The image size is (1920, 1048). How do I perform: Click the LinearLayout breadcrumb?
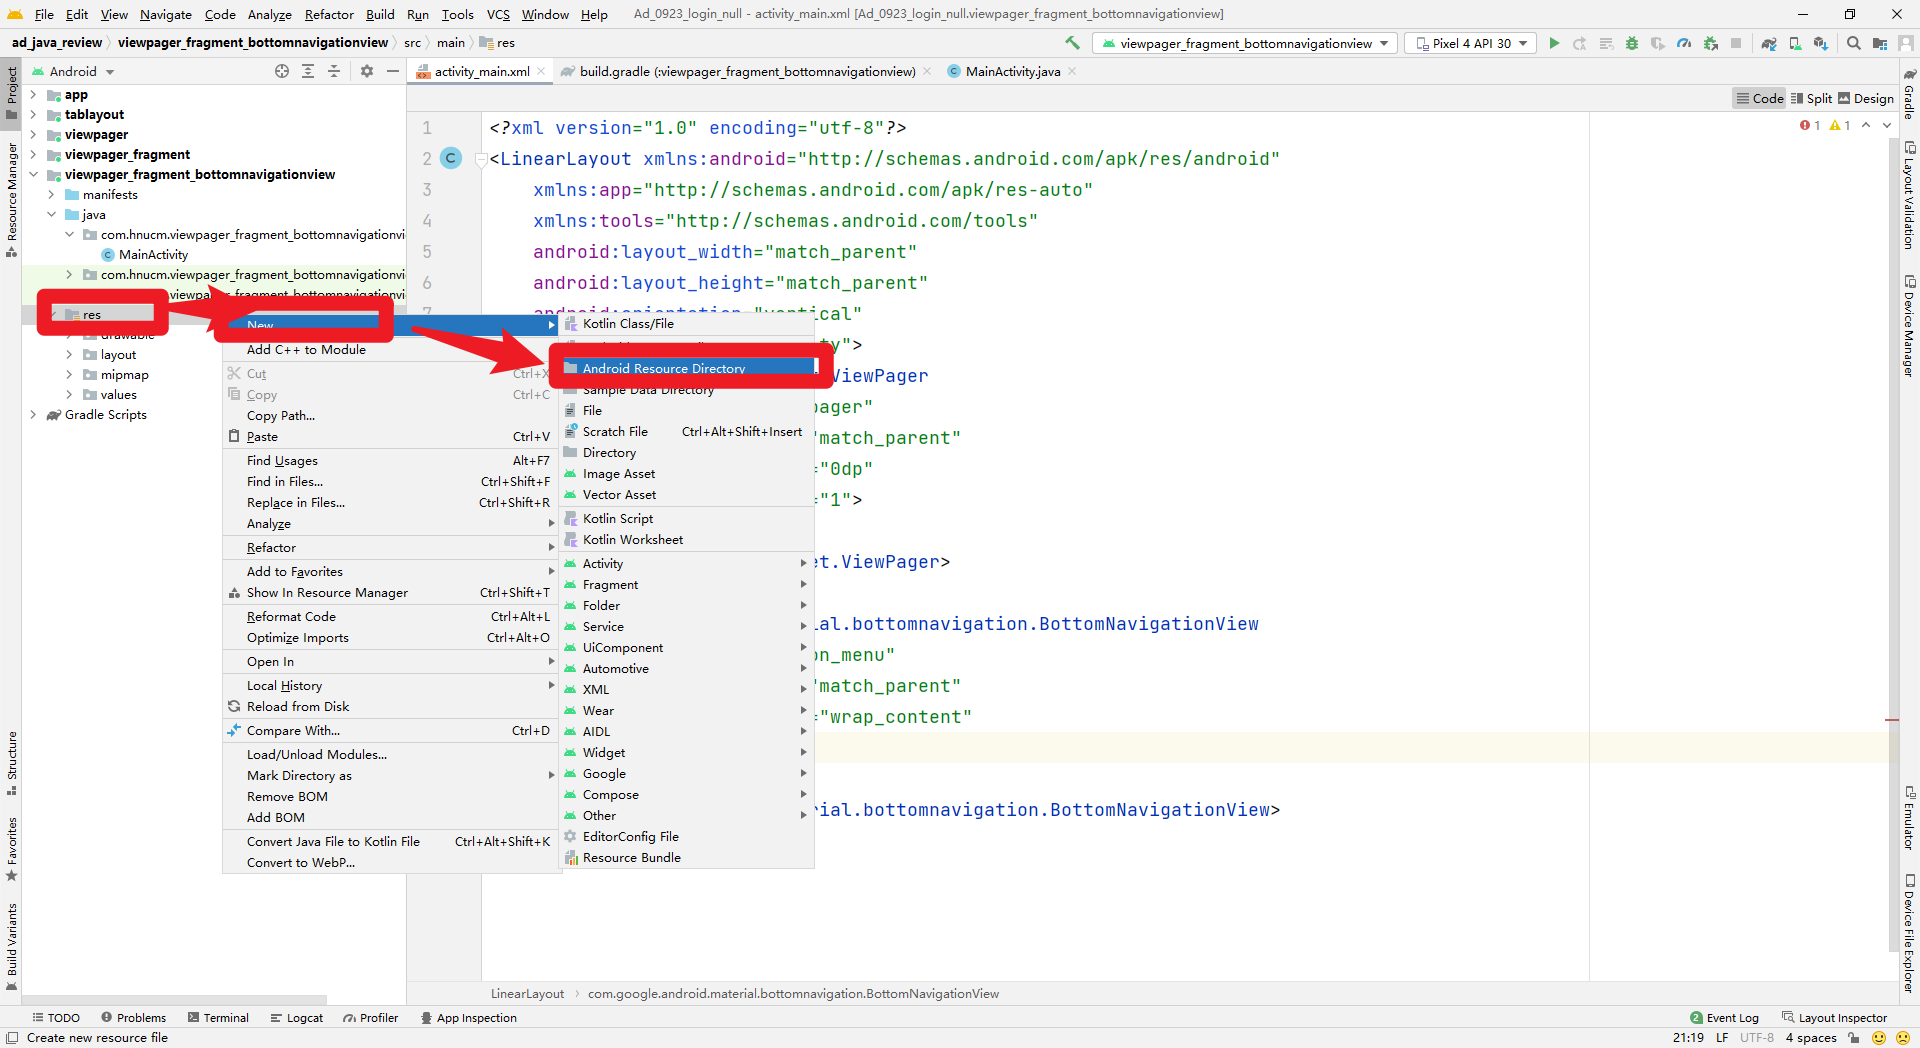(x=527, y=994)
